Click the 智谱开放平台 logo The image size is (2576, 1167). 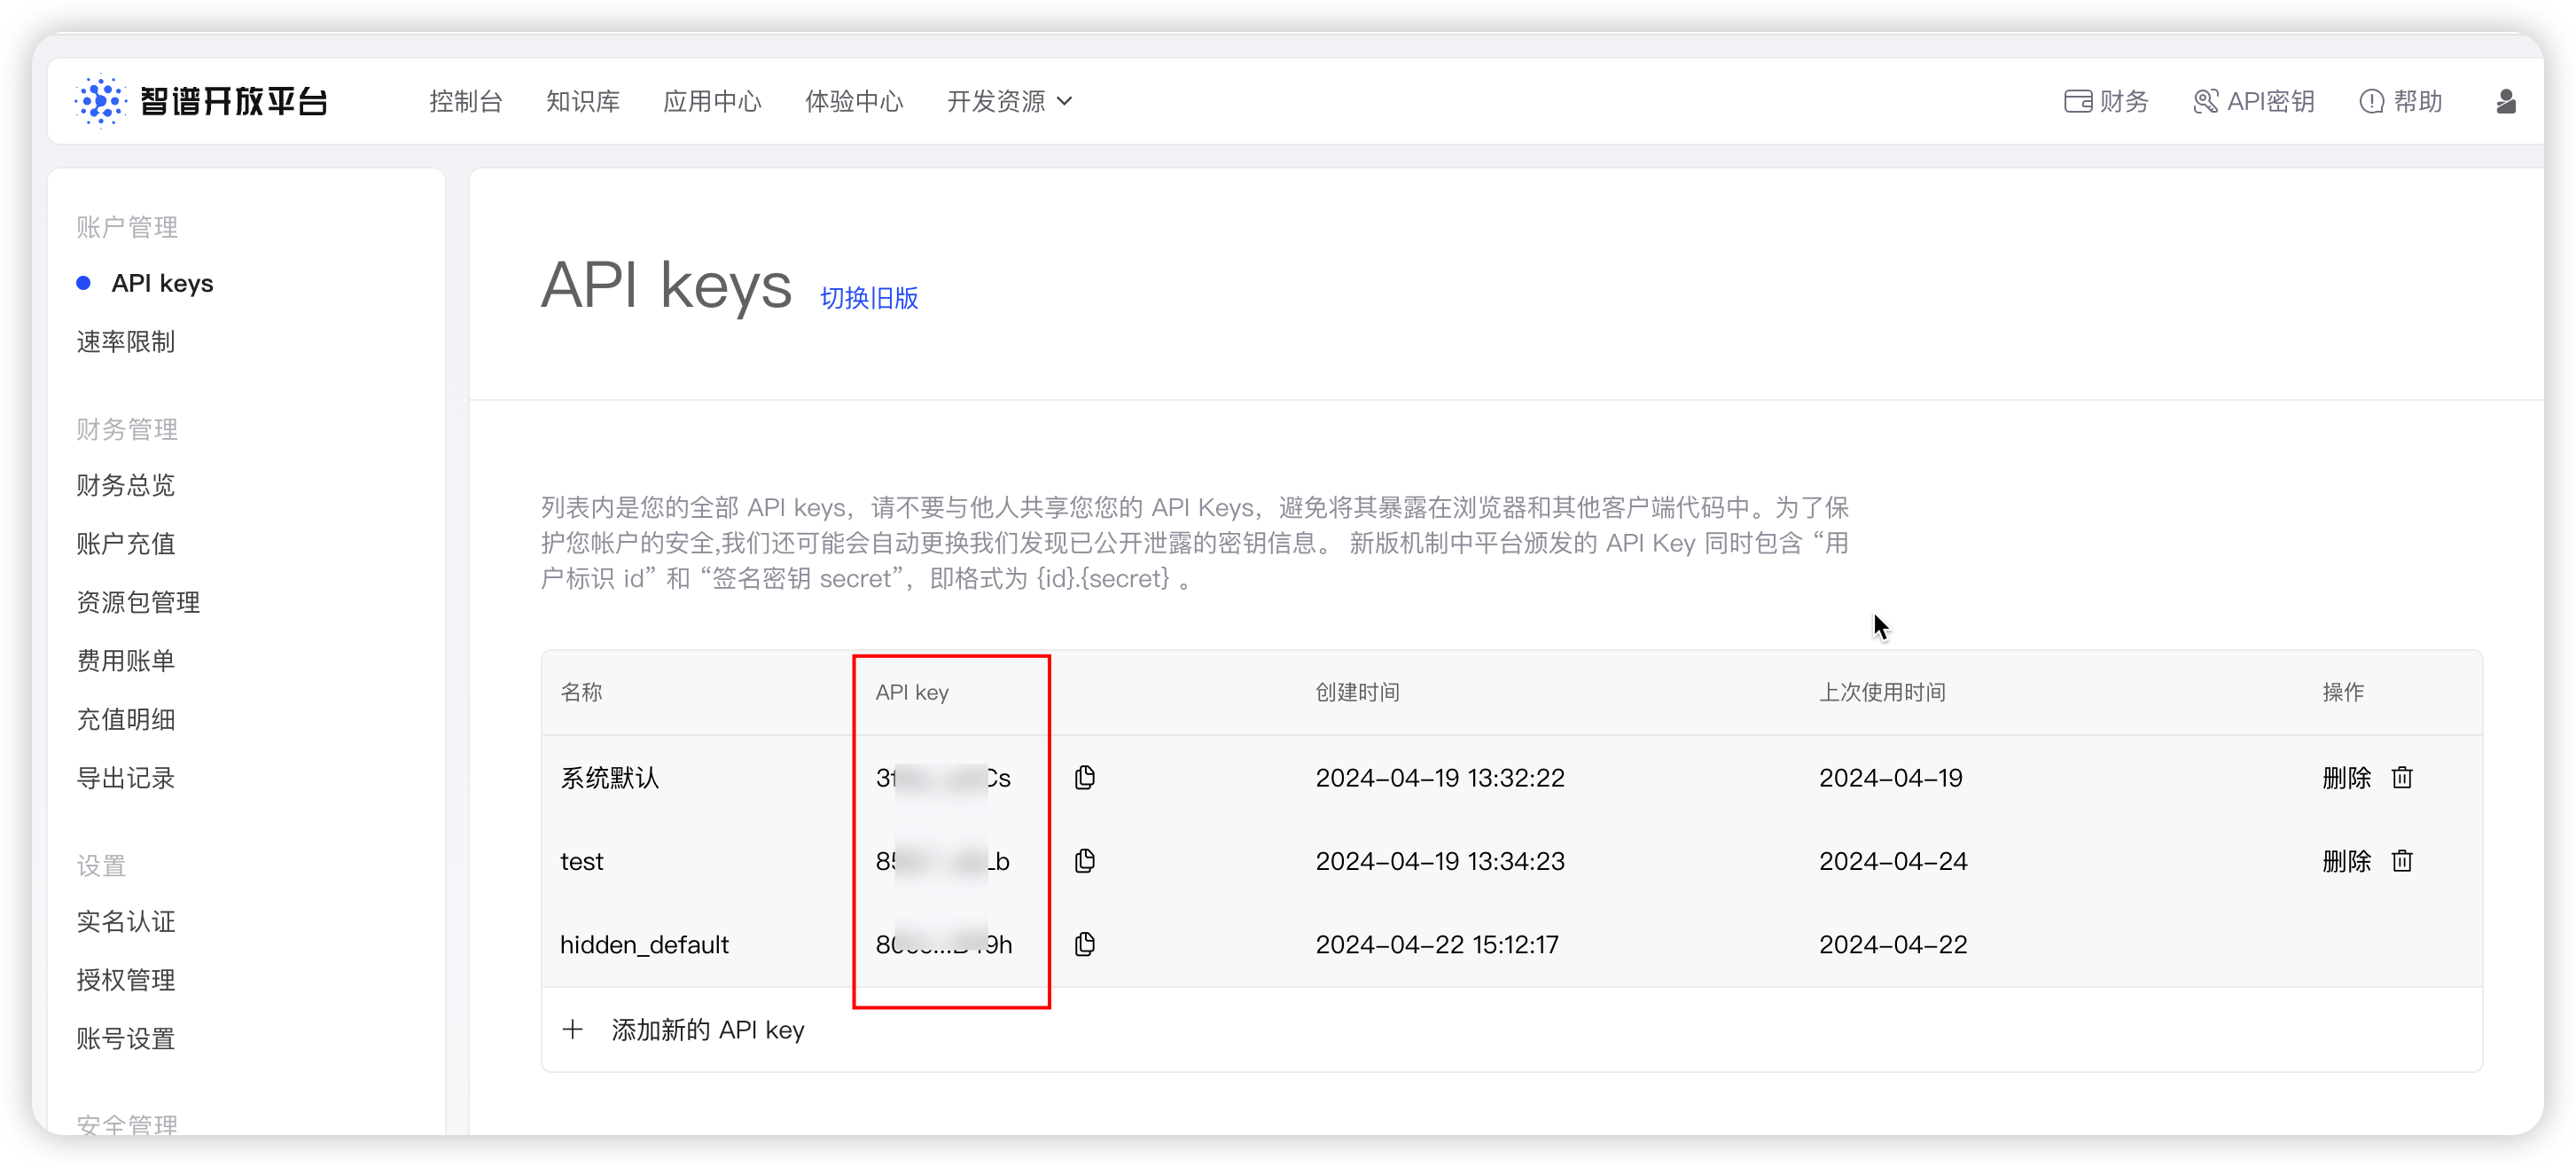pos(201,100)
